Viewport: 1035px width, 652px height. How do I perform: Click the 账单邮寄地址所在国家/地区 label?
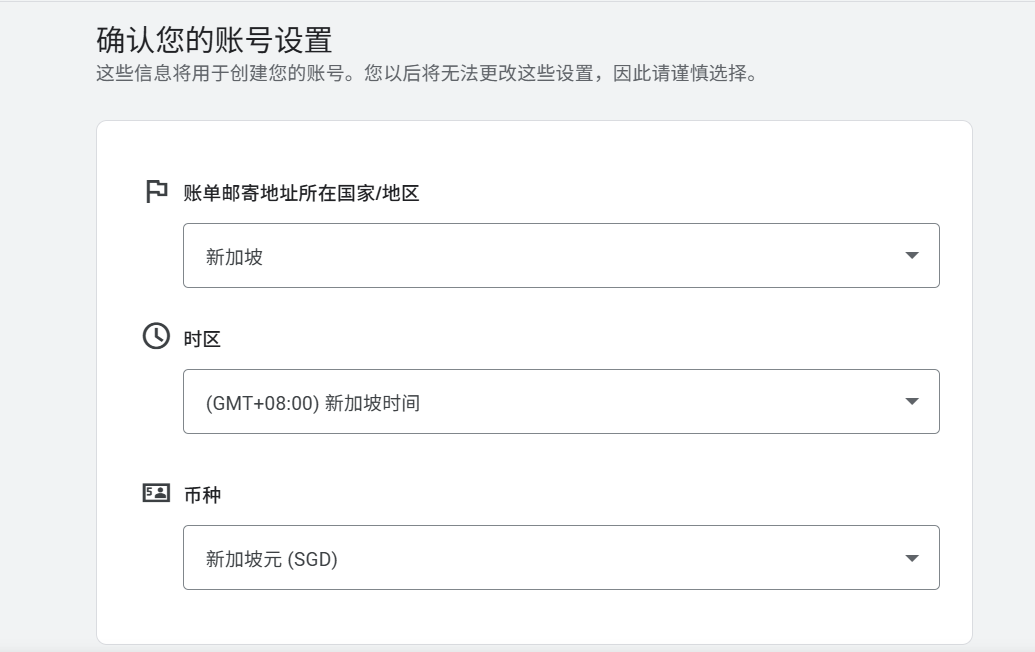pyautogui.click(x=301, y=194)
